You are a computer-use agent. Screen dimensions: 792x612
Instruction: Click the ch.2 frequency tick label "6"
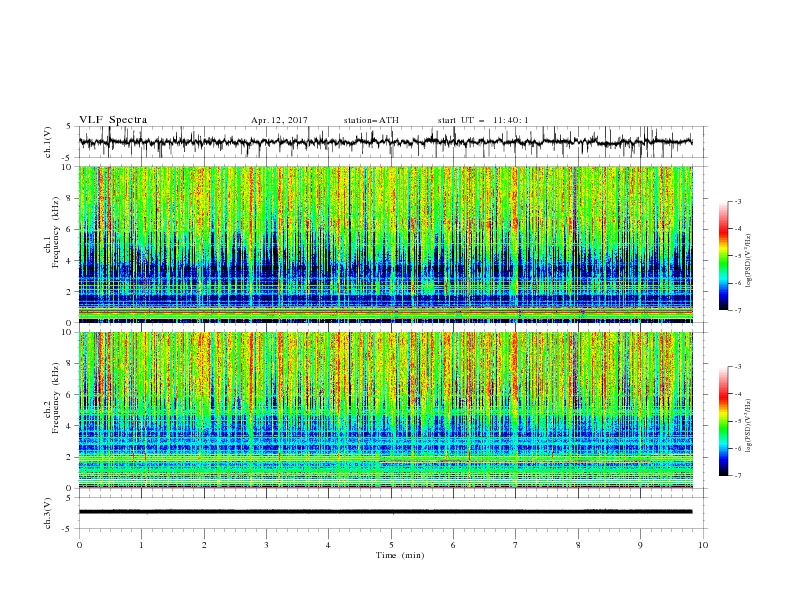(x=70, y=395)
